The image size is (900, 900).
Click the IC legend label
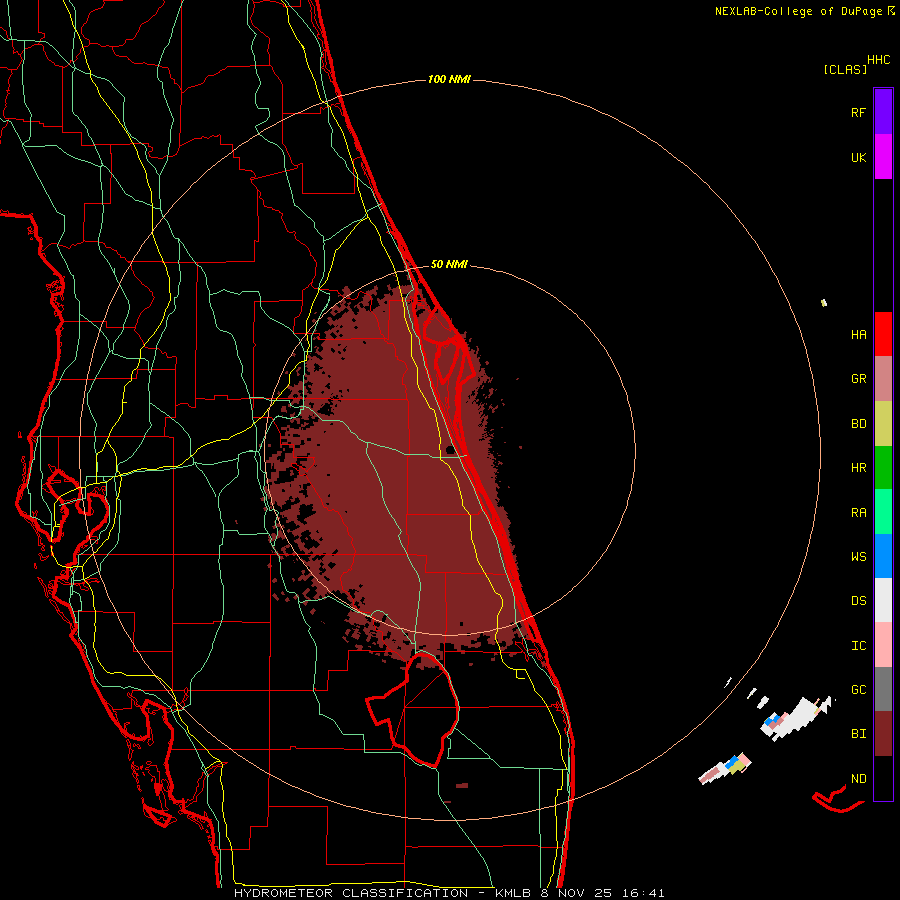tap(858, 646)
